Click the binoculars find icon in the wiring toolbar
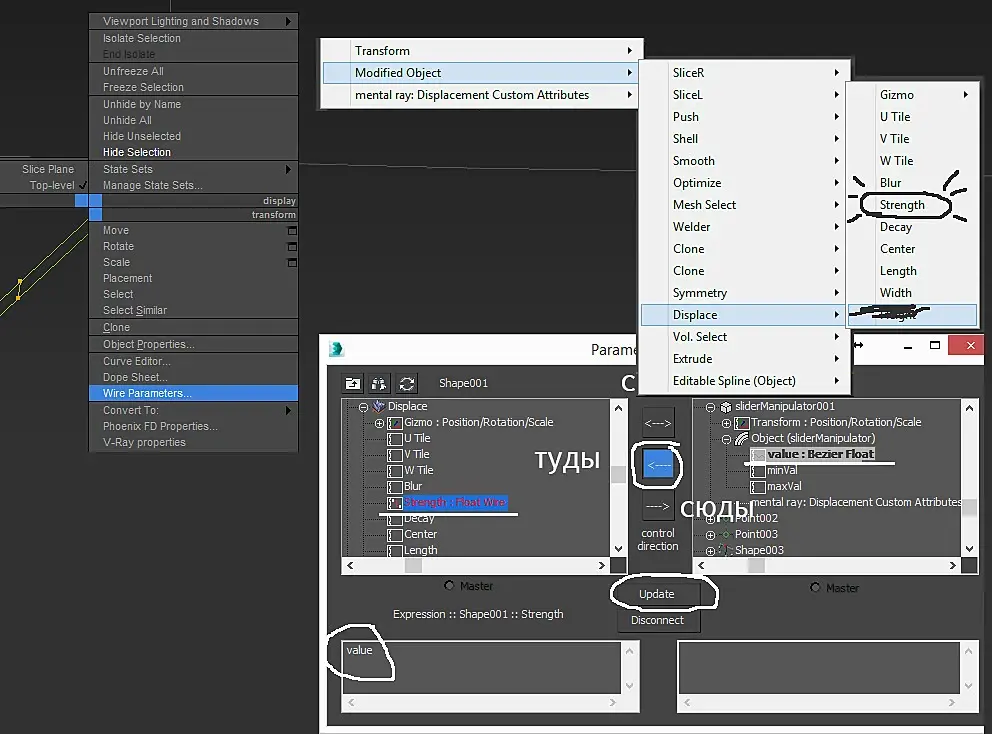 point(379,383)
